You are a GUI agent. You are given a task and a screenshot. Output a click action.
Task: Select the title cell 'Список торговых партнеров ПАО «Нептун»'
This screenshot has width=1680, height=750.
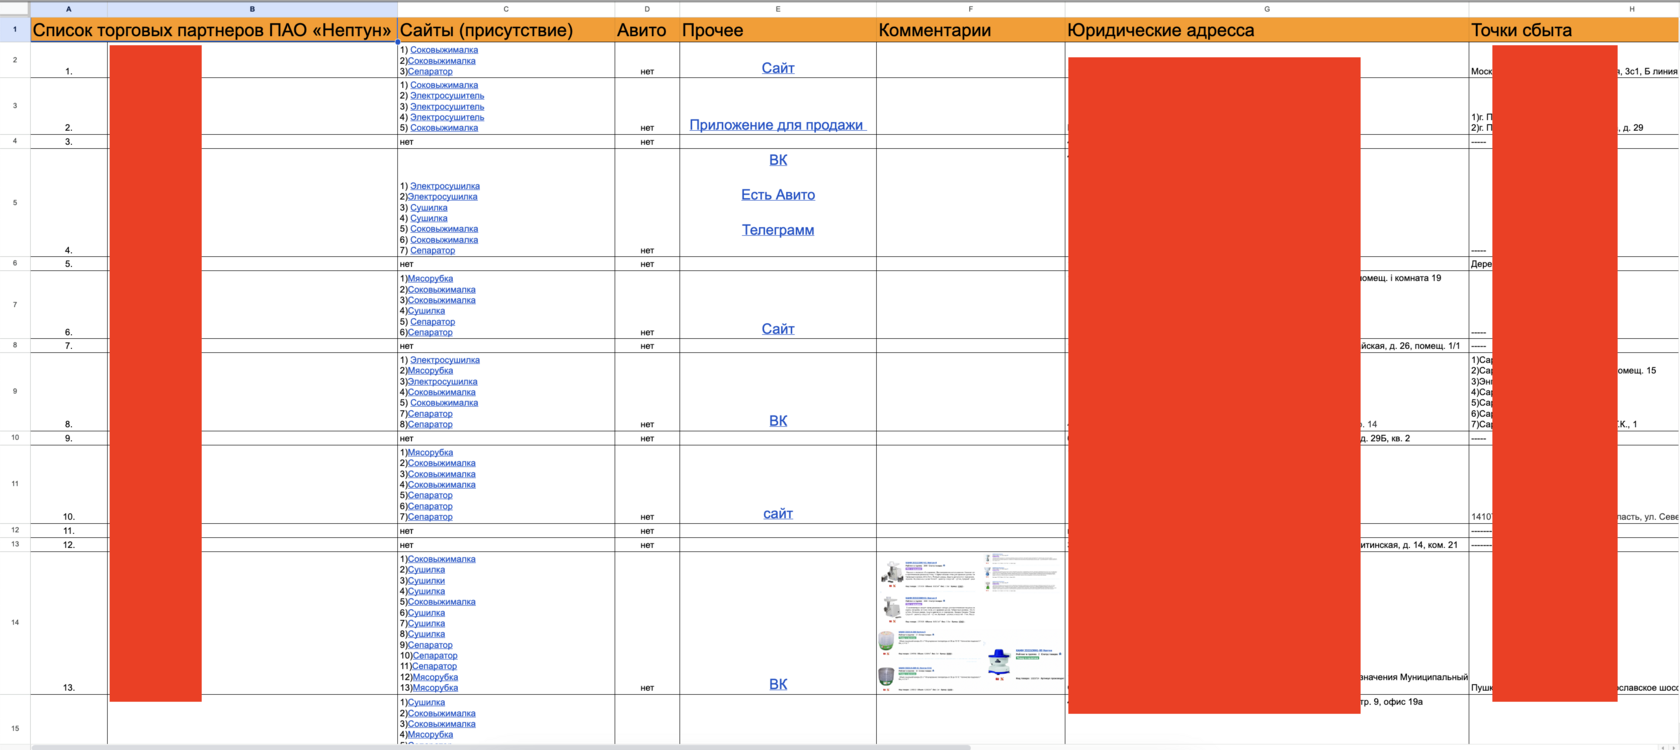point(214,30)
